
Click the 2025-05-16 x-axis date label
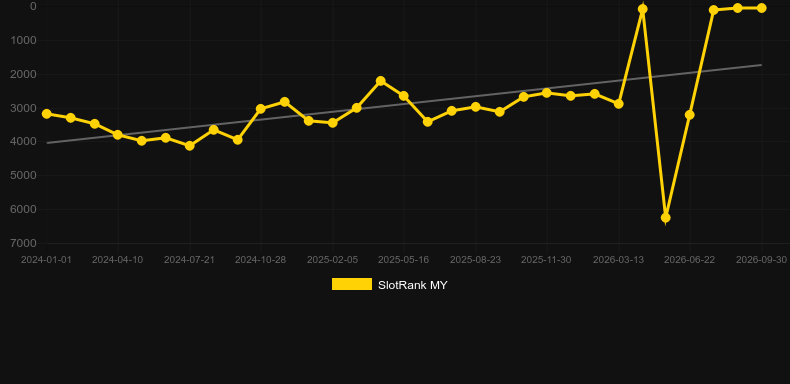(x=404, y=260)
